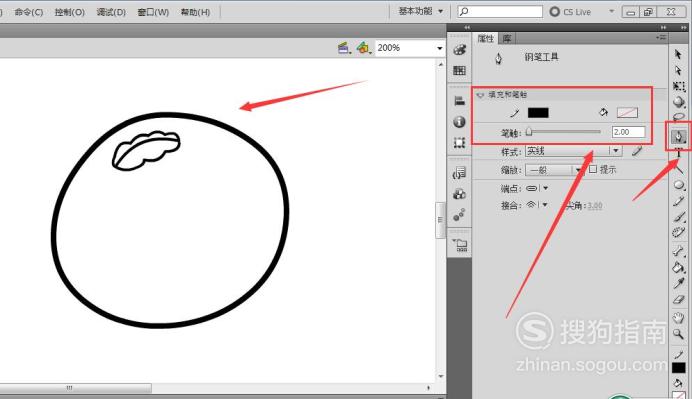Image resolution: width=692 pixels, height=399 pixels.
Task: Switch to the 库 library tab
Action: click(x=507, y=38)
